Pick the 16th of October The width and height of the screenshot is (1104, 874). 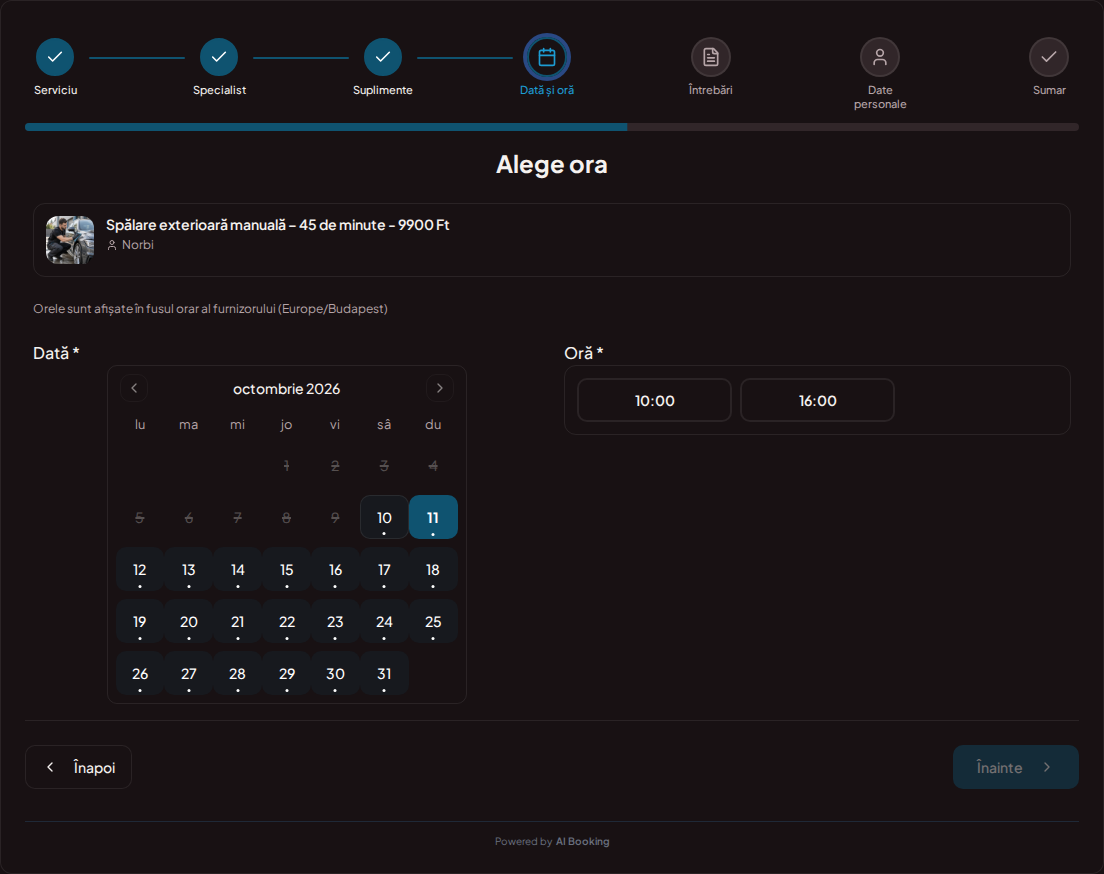coord(335,569)
